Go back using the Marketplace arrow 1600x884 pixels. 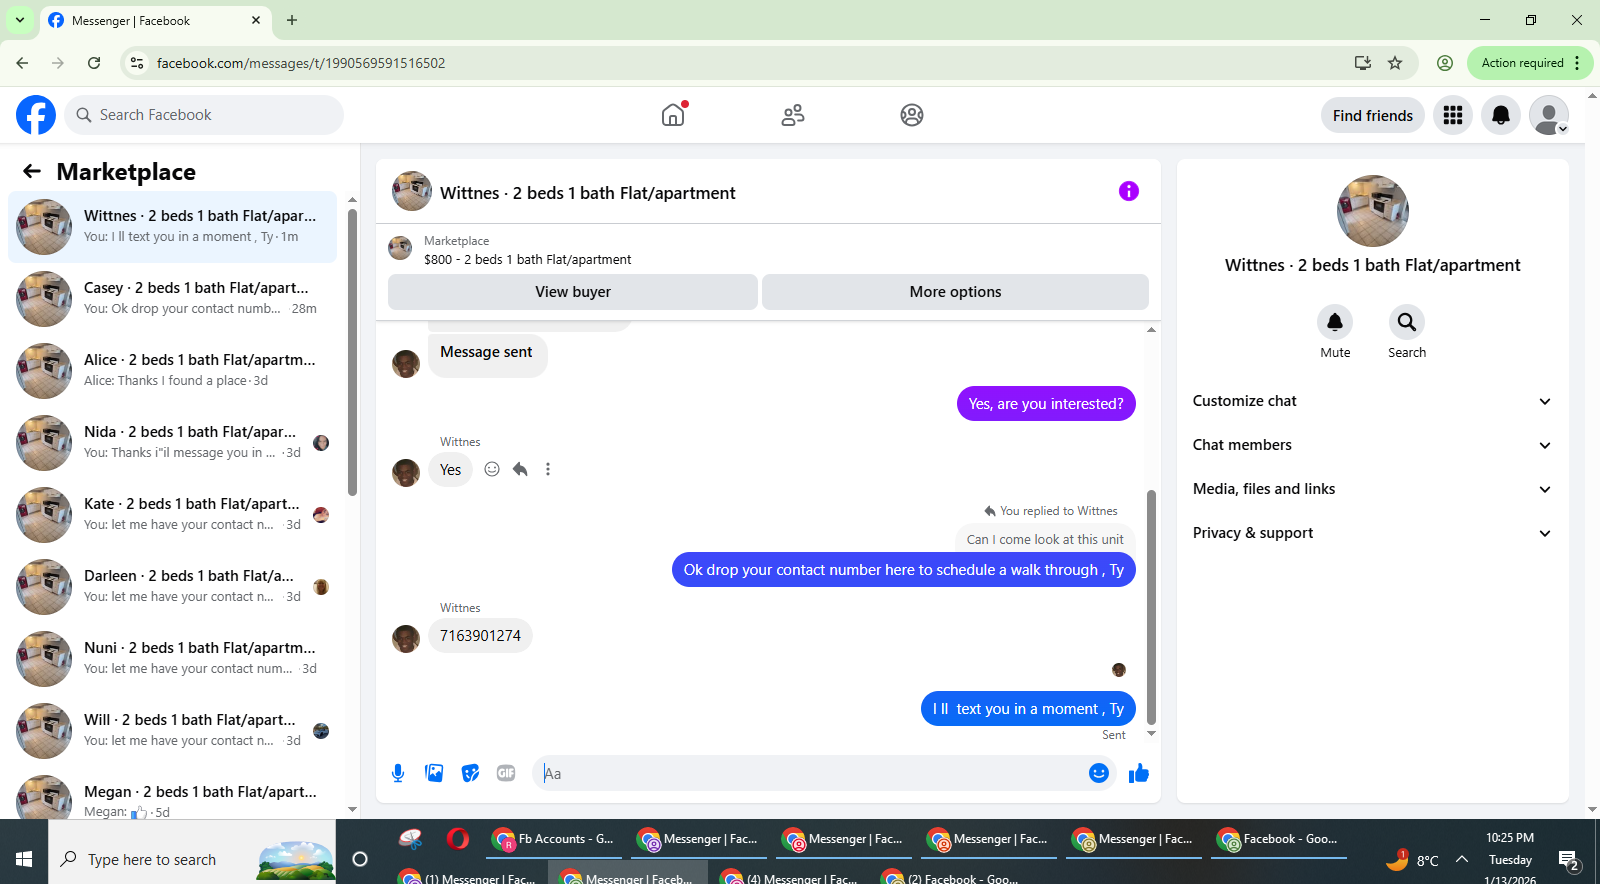(x=32, y=172)
